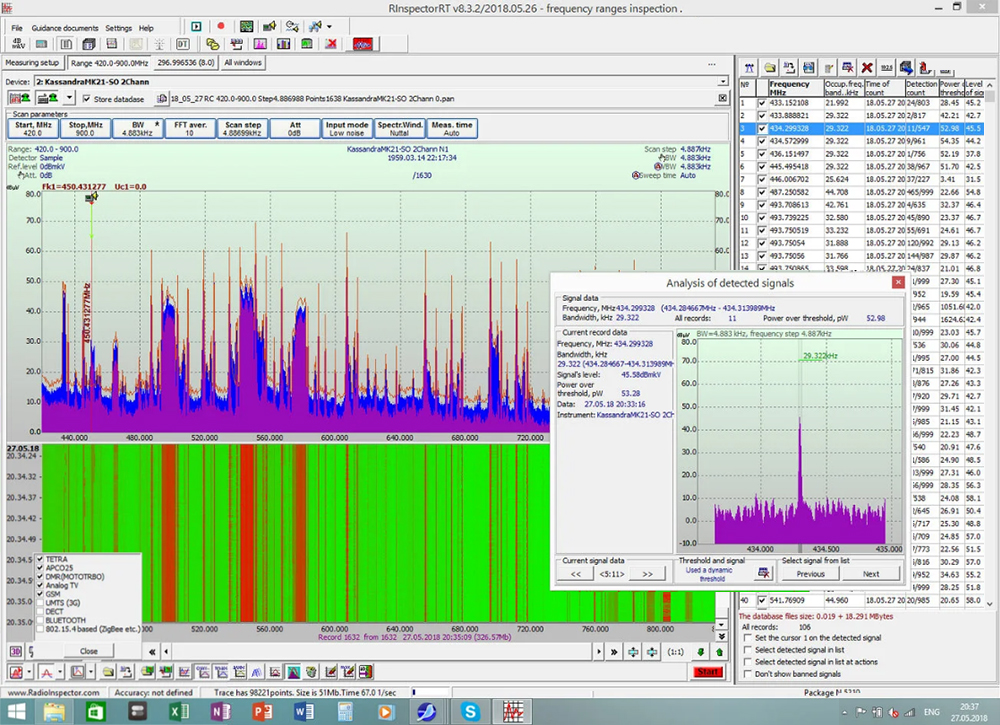Click the red X delete icon above signal list
The height and width of the screenshot is (725, 1000).
(867, 67)
